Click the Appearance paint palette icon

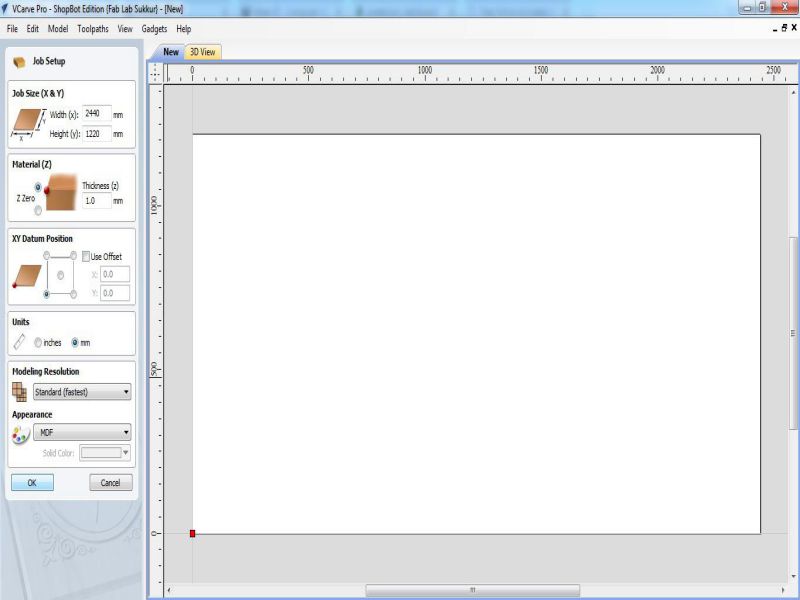coord(20,435)
